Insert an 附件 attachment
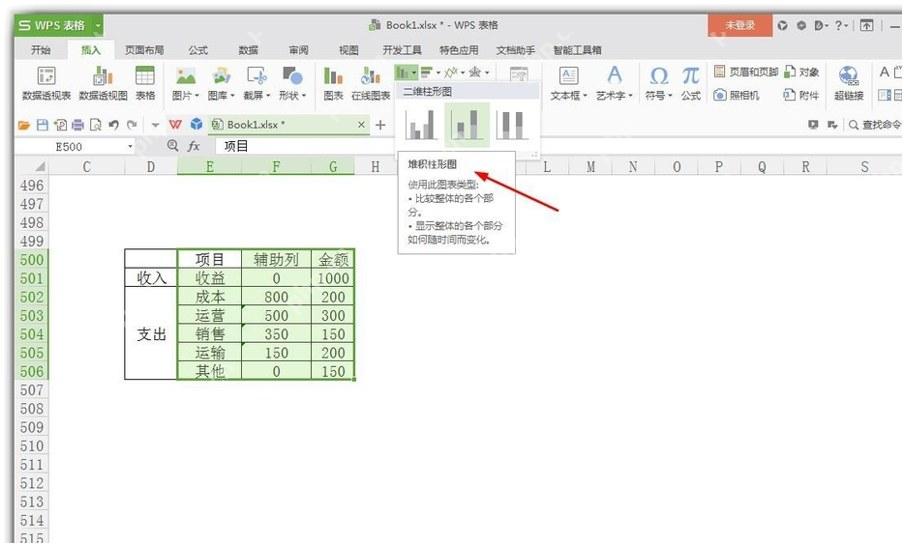This screenshot has width=904, height=545. pyautogui.click(x=801, y=95)
